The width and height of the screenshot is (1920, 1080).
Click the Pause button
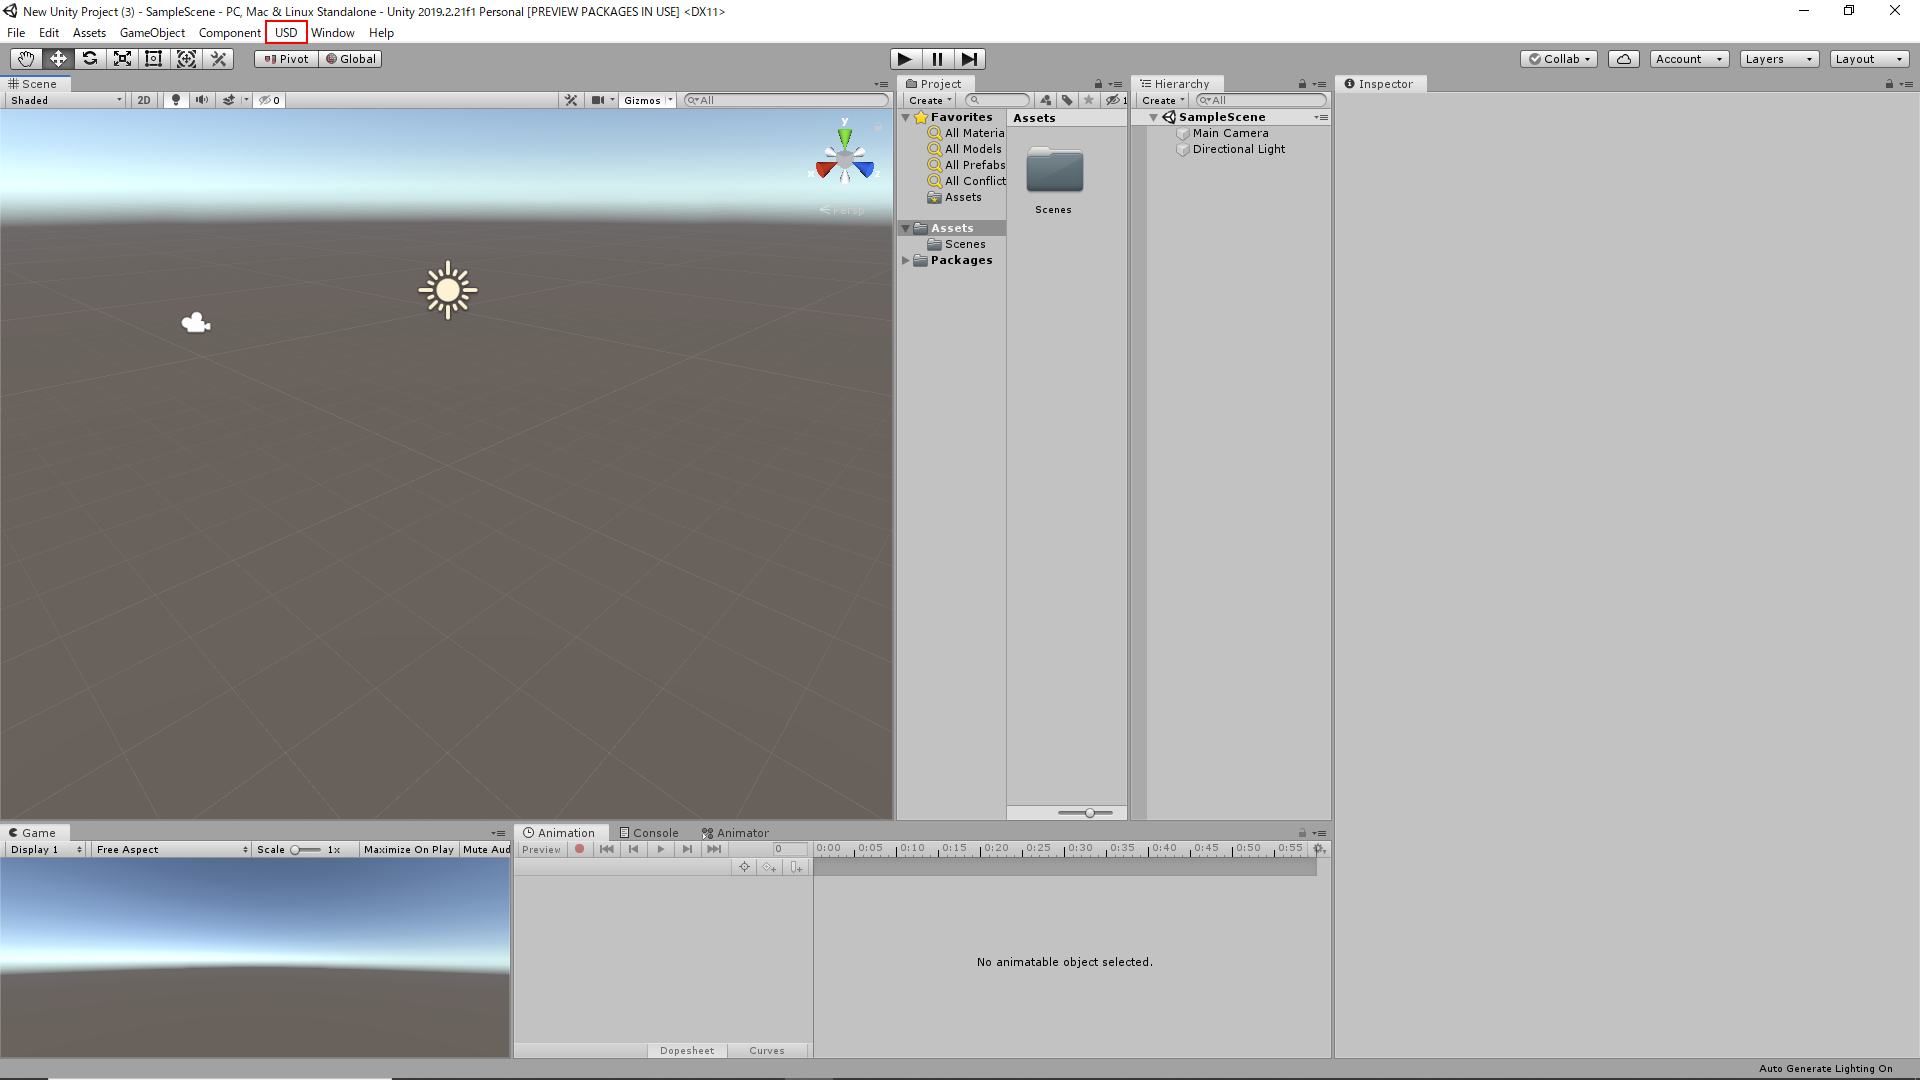click(937, 59)
